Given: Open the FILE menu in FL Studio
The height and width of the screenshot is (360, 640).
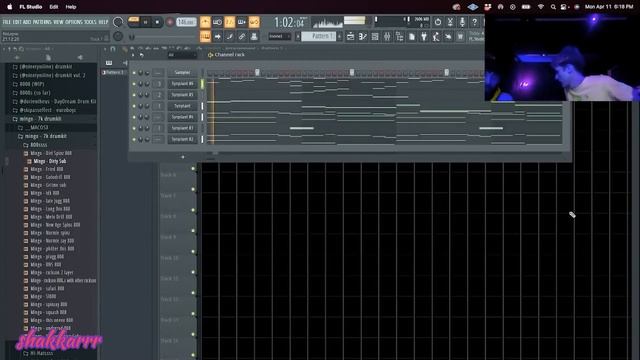Looking at the screenshot, I should (7, 22).
